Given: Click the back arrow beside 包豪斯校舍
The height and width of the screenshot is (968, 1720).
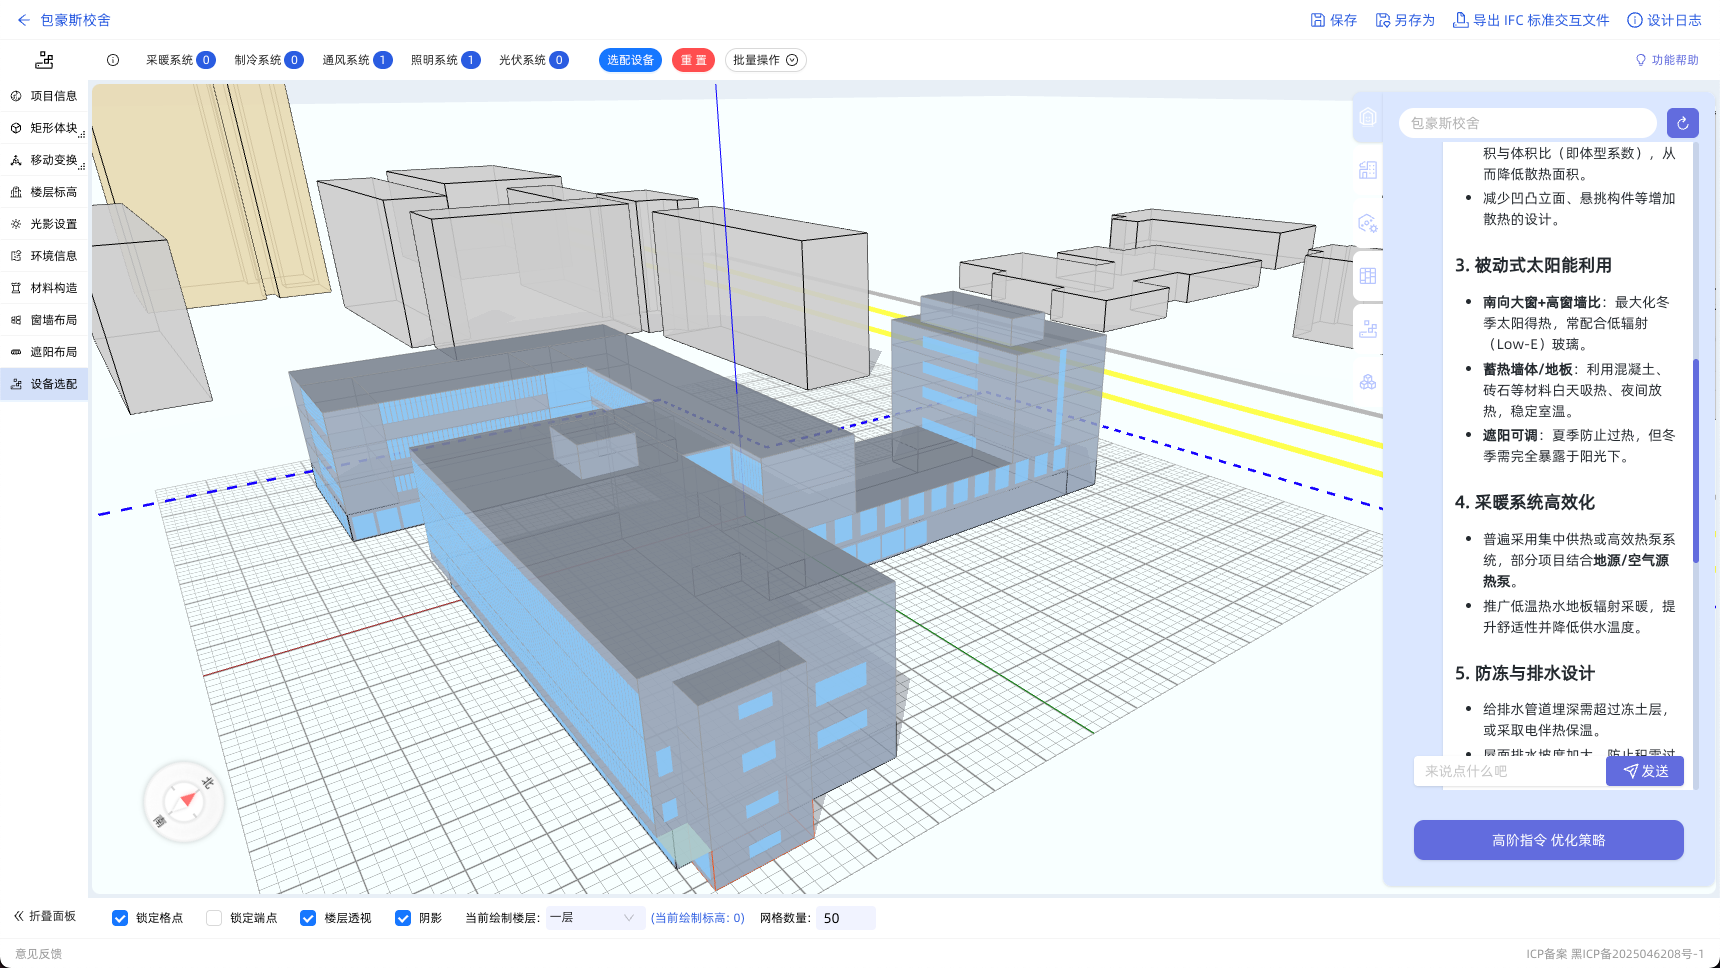Looking at the screenshot, I should [x=24, y=20].
